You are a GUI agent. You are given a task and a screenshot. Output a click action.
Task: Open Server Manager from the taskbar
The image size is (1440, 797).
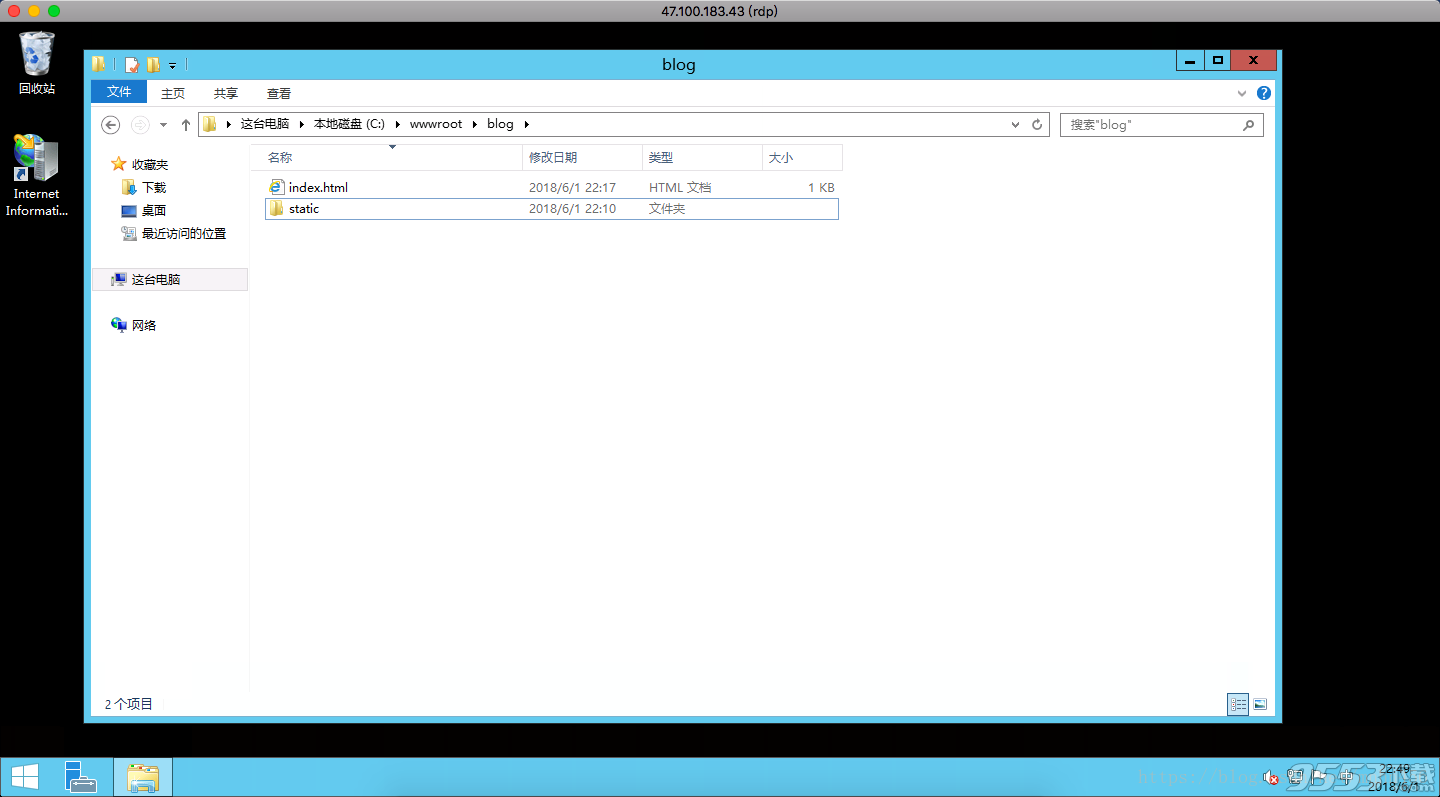pos(81,777)
